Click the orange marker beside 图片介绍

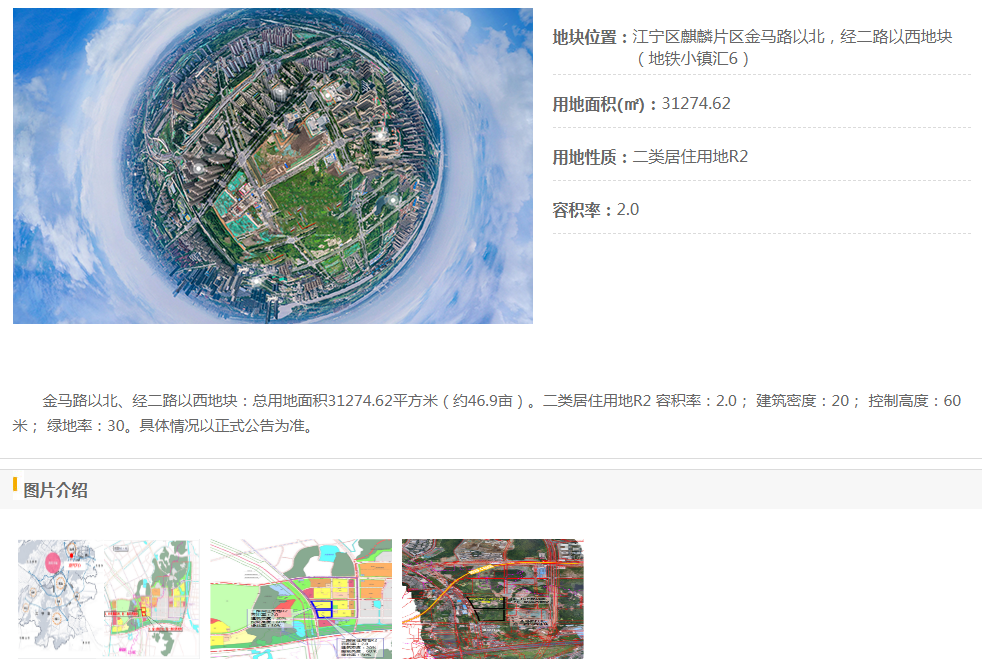click(14, 484)
